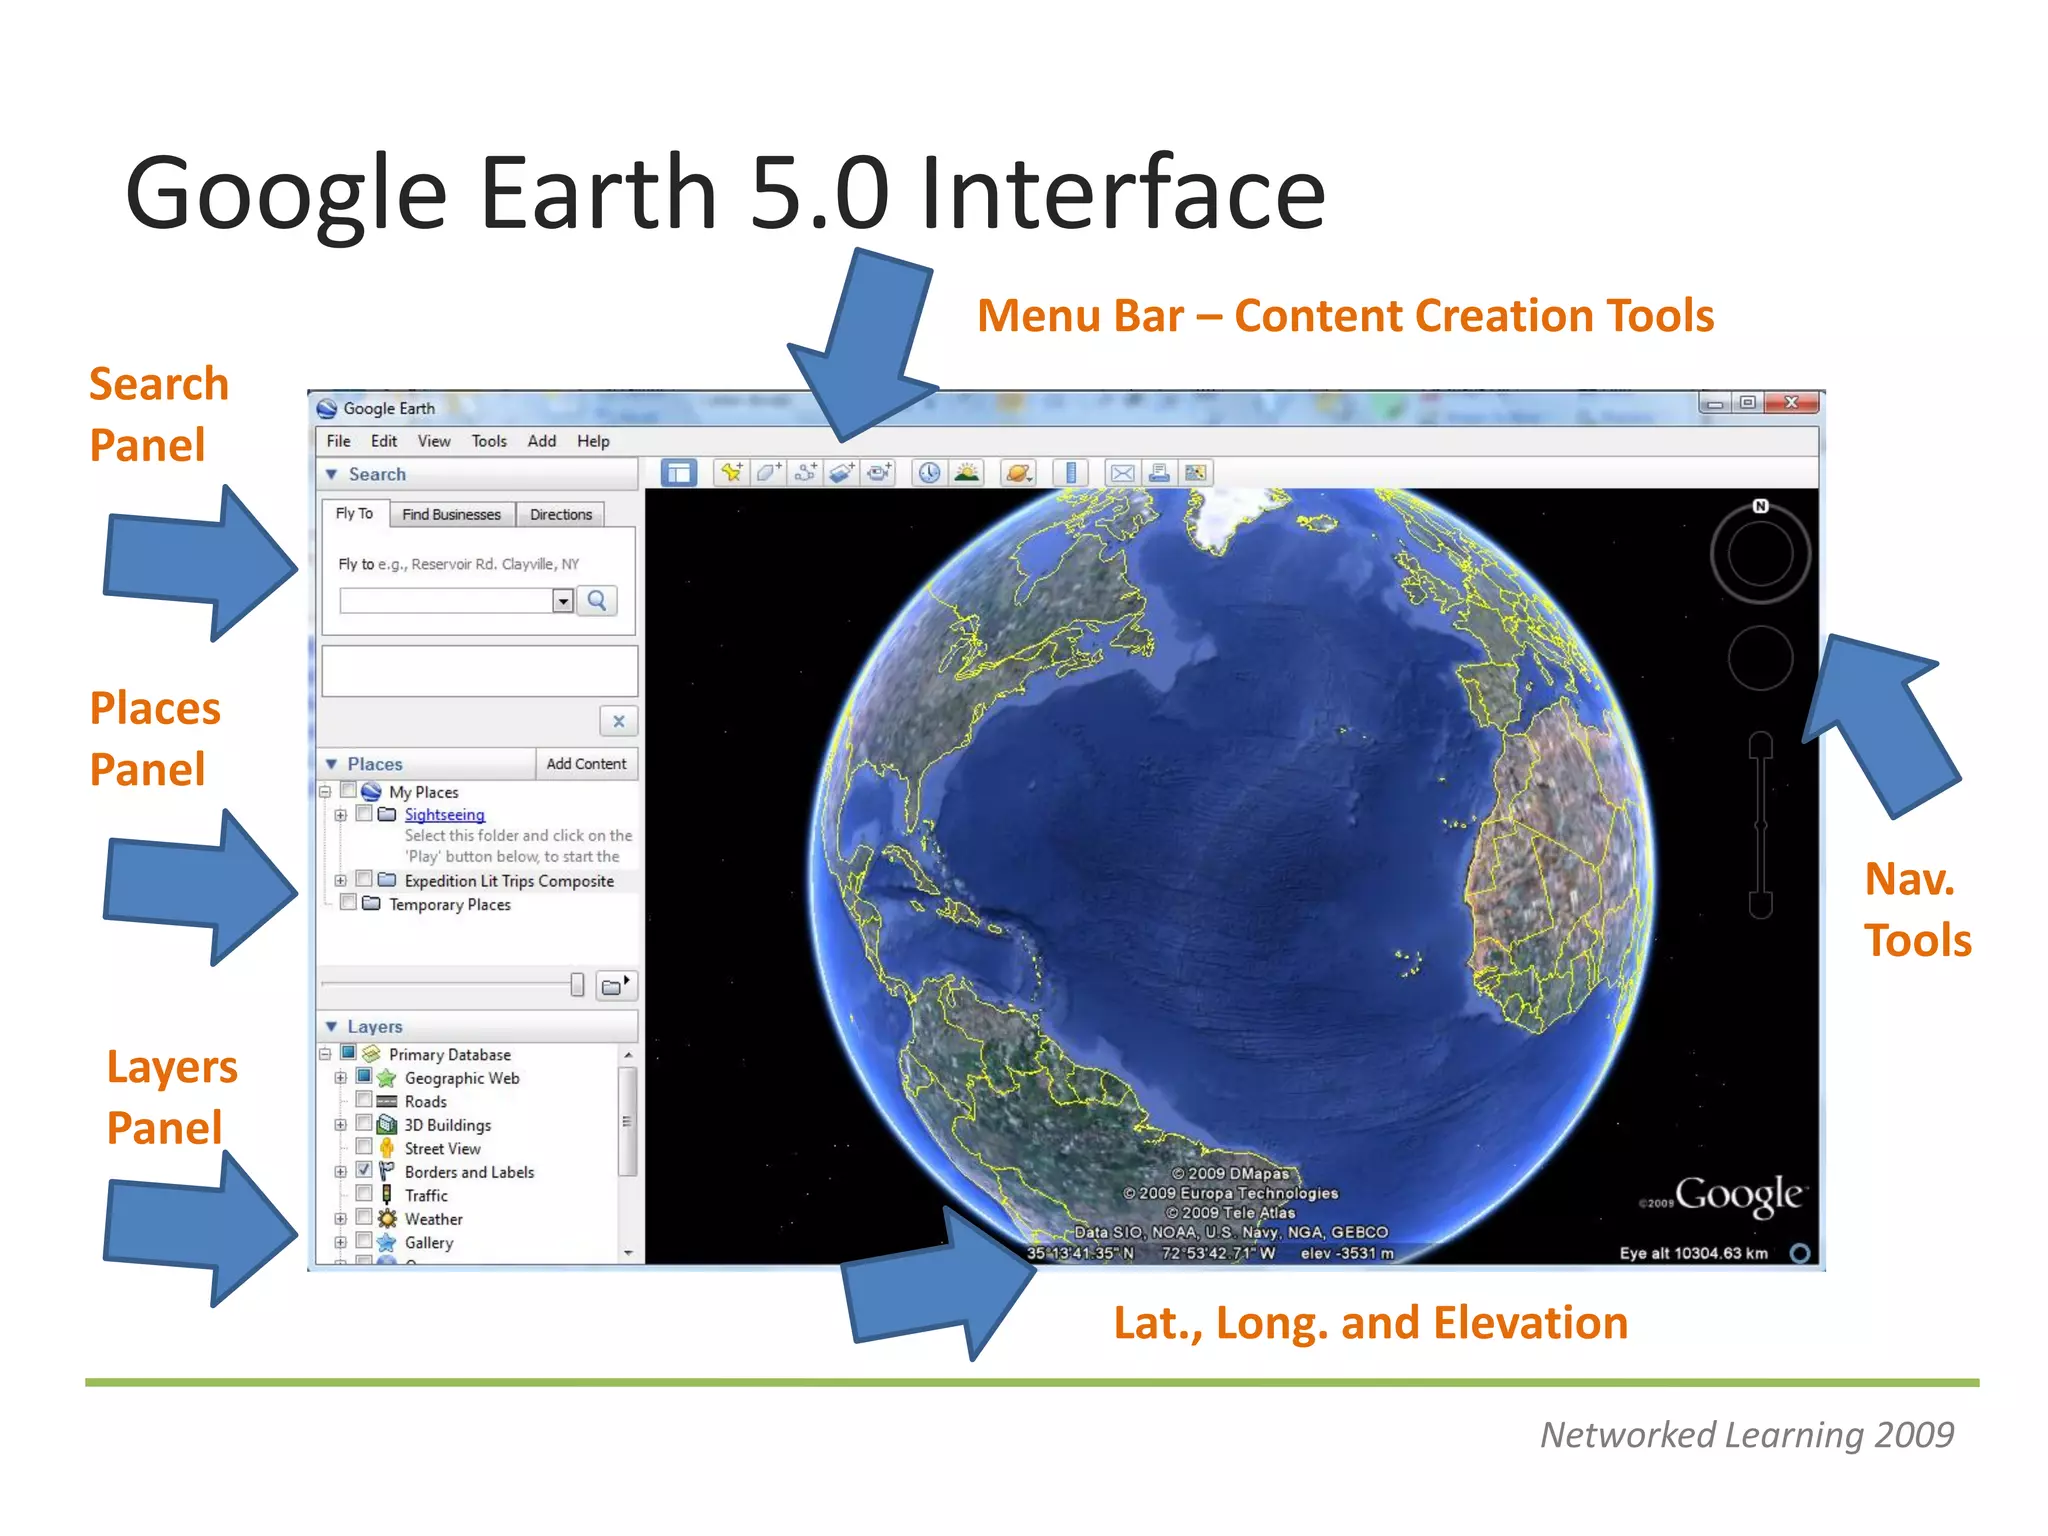
Task: Click the Email envelope icon
Action: pos(1122,473)
